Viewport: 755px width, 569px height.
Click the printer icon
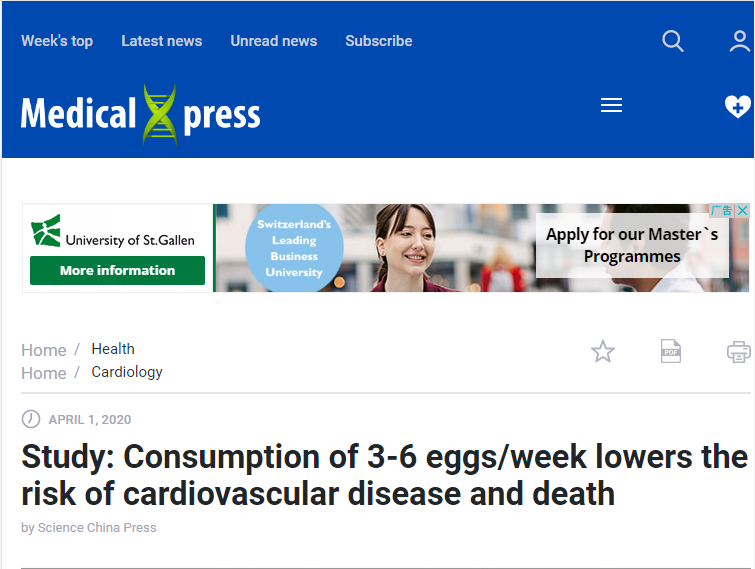click(739, 351)
